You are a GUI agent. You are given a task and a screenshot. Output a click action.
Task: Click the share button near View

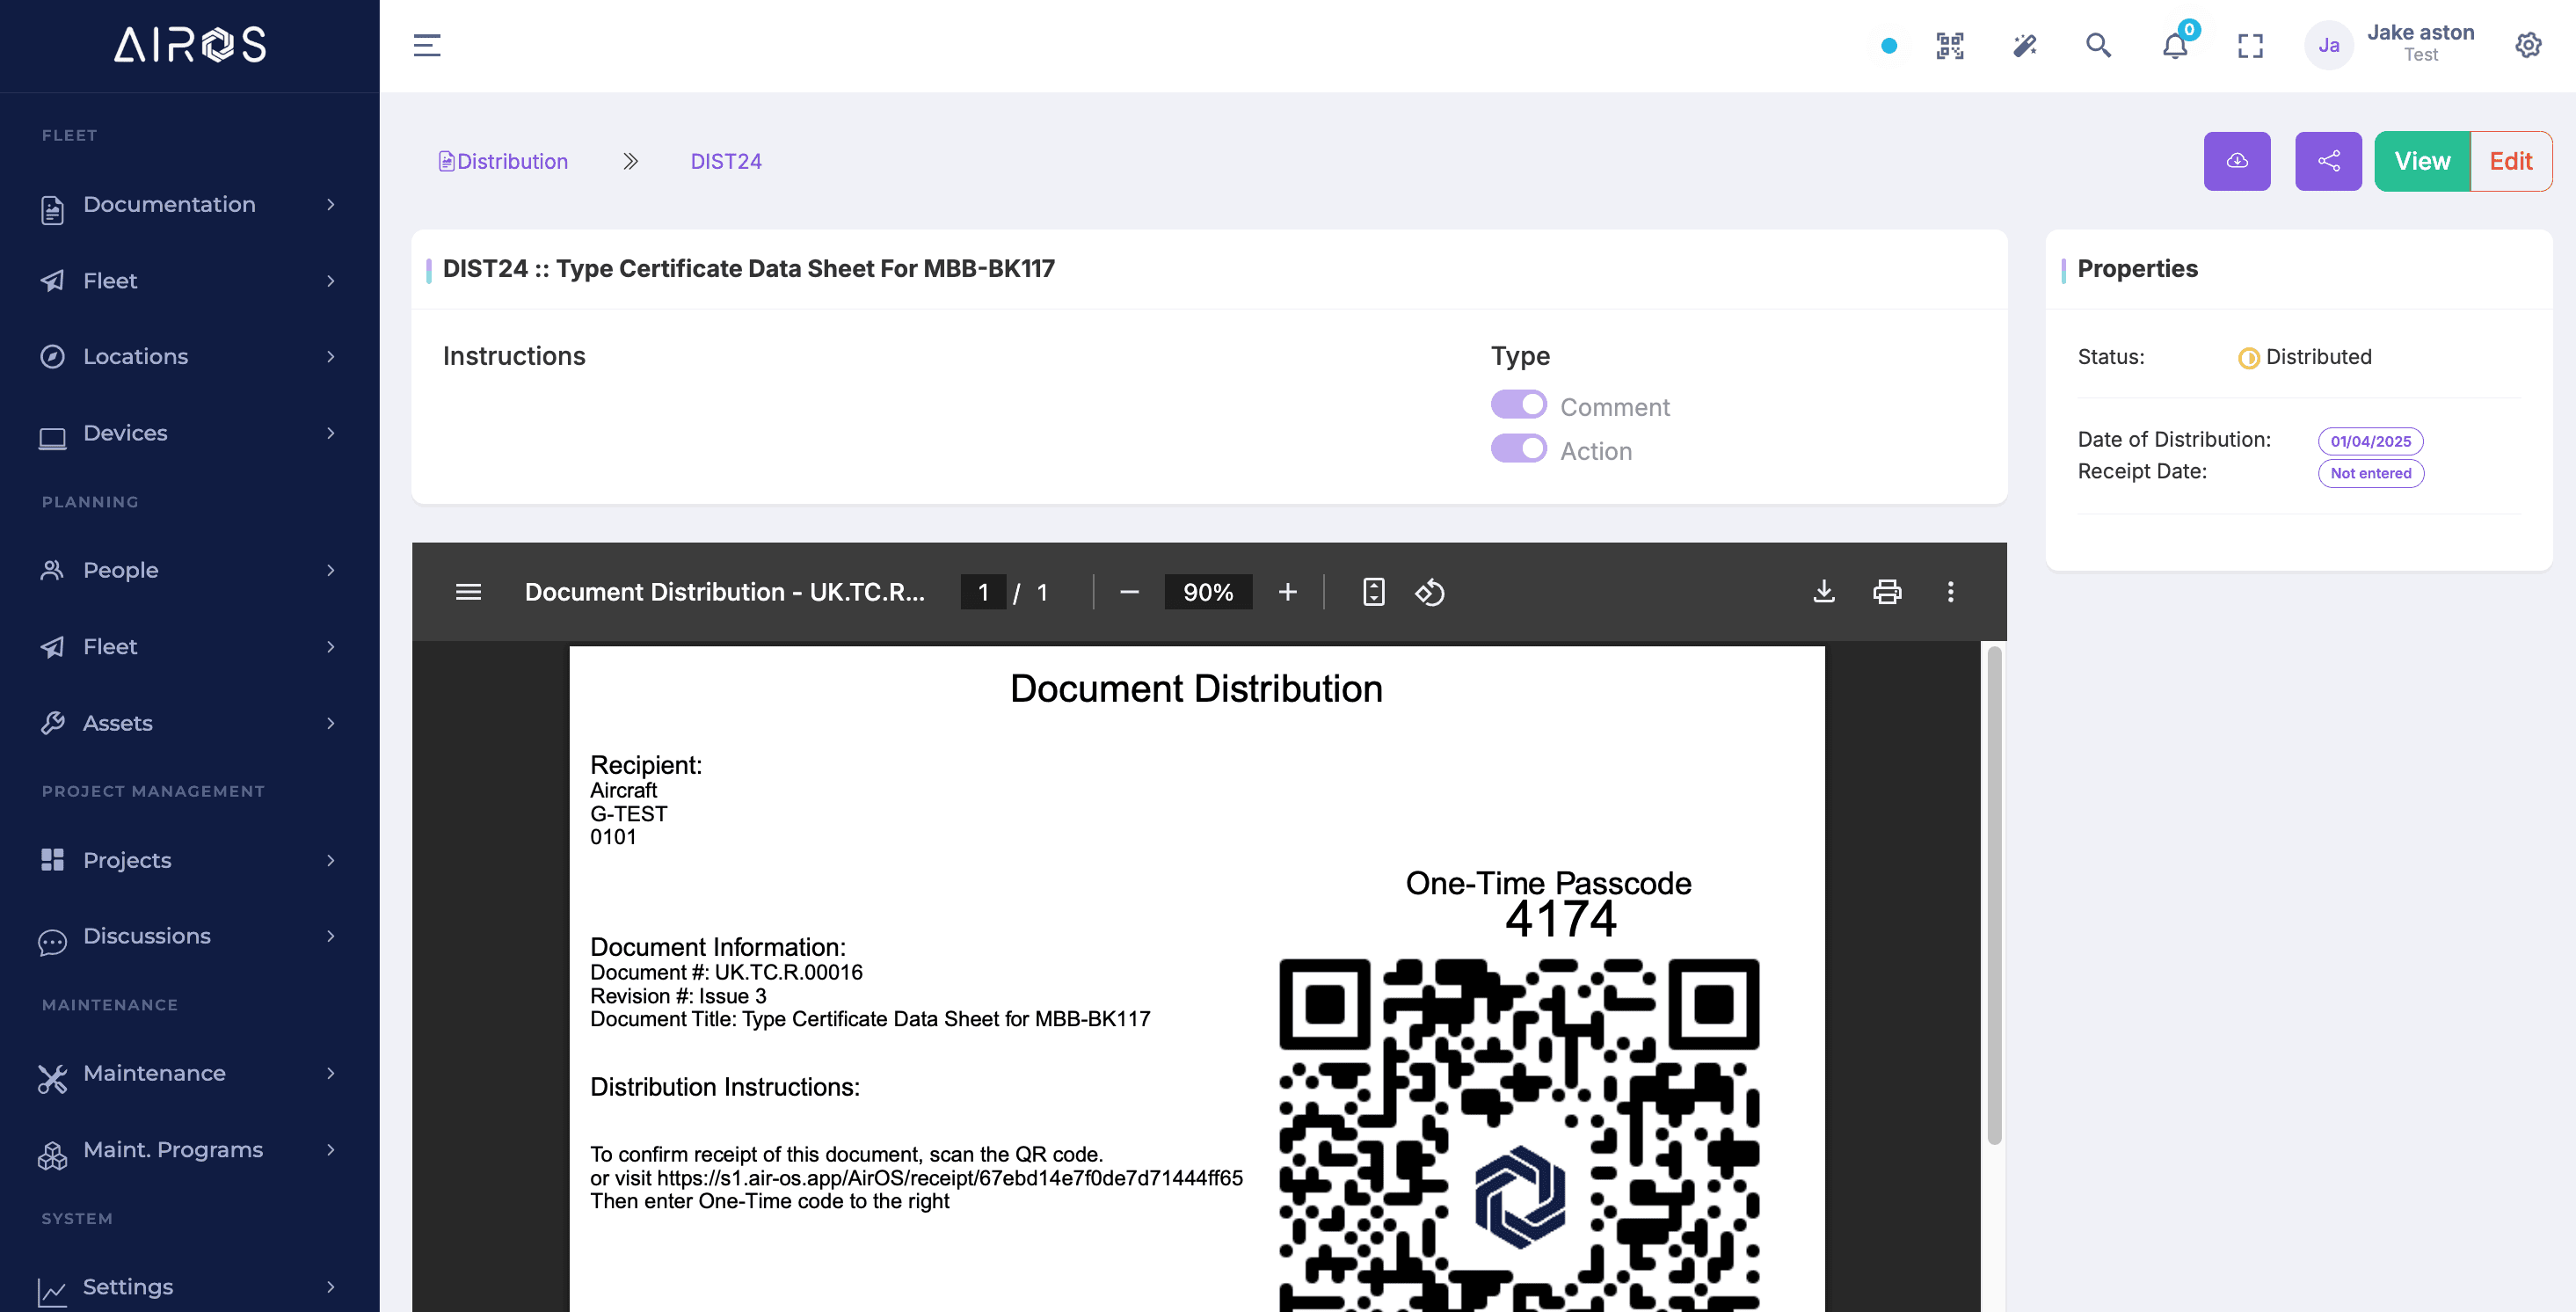[2328, 160]
